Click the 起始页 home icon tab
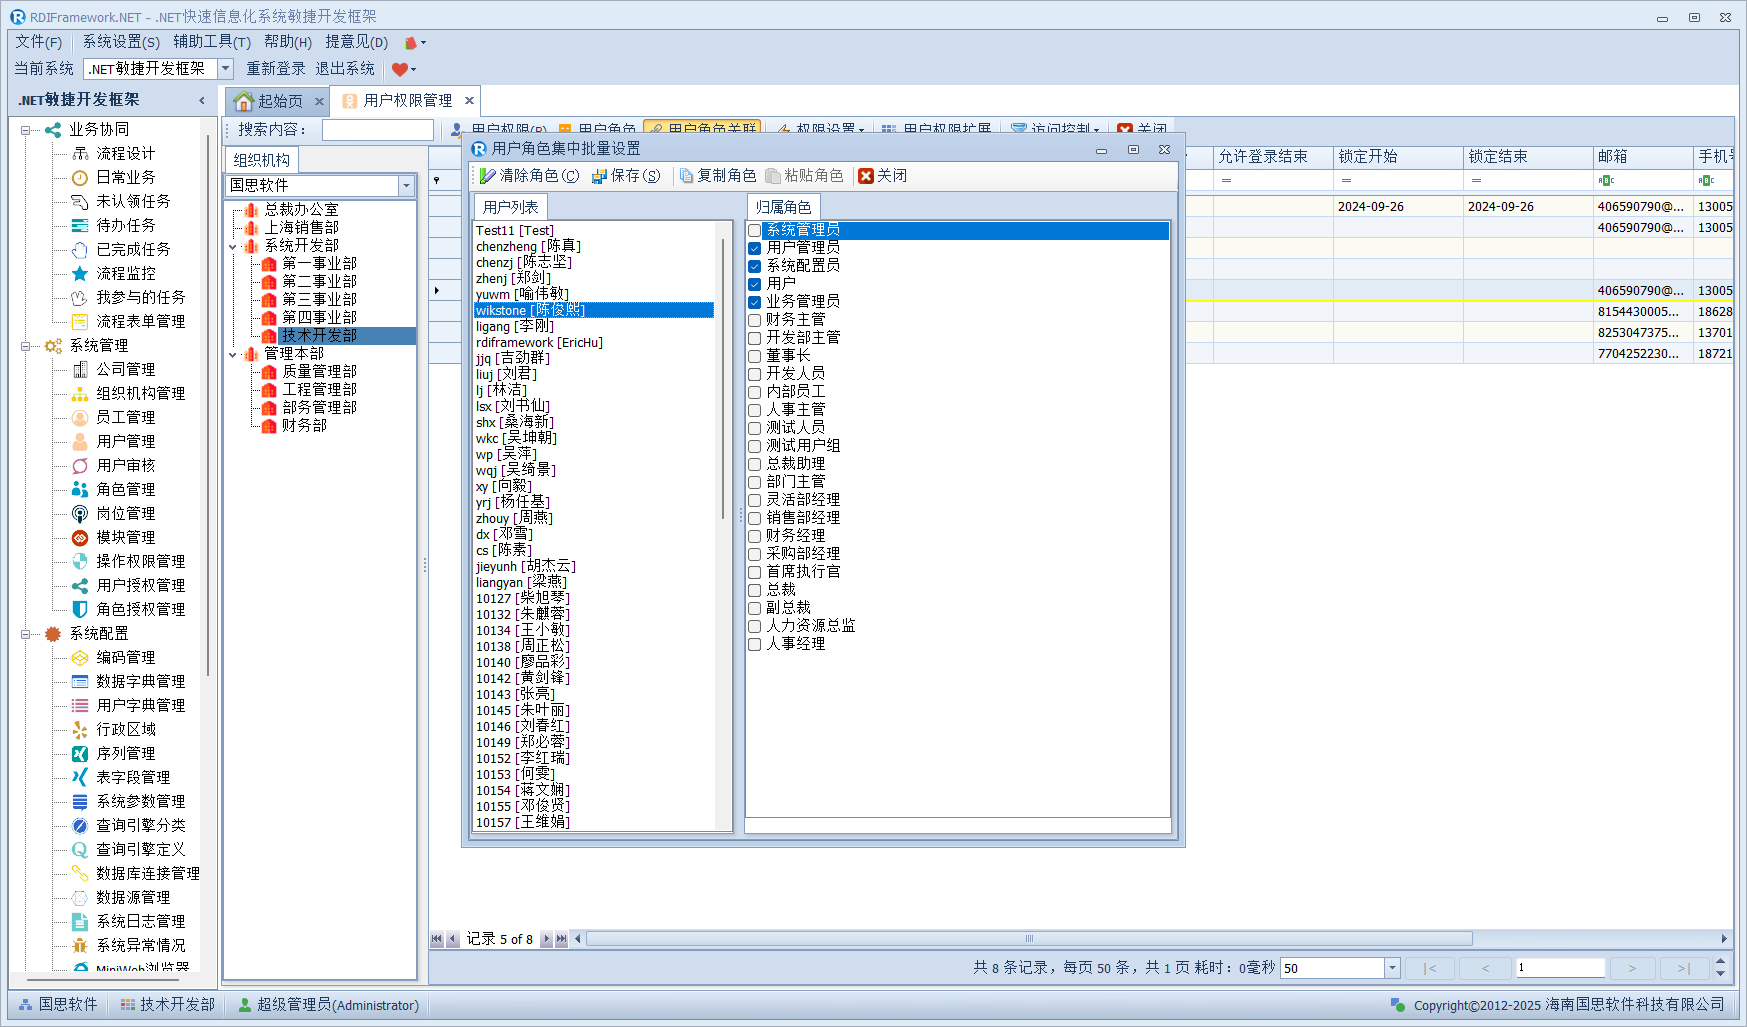This screenshot has width=1747, height=1027. coord(244,101)
